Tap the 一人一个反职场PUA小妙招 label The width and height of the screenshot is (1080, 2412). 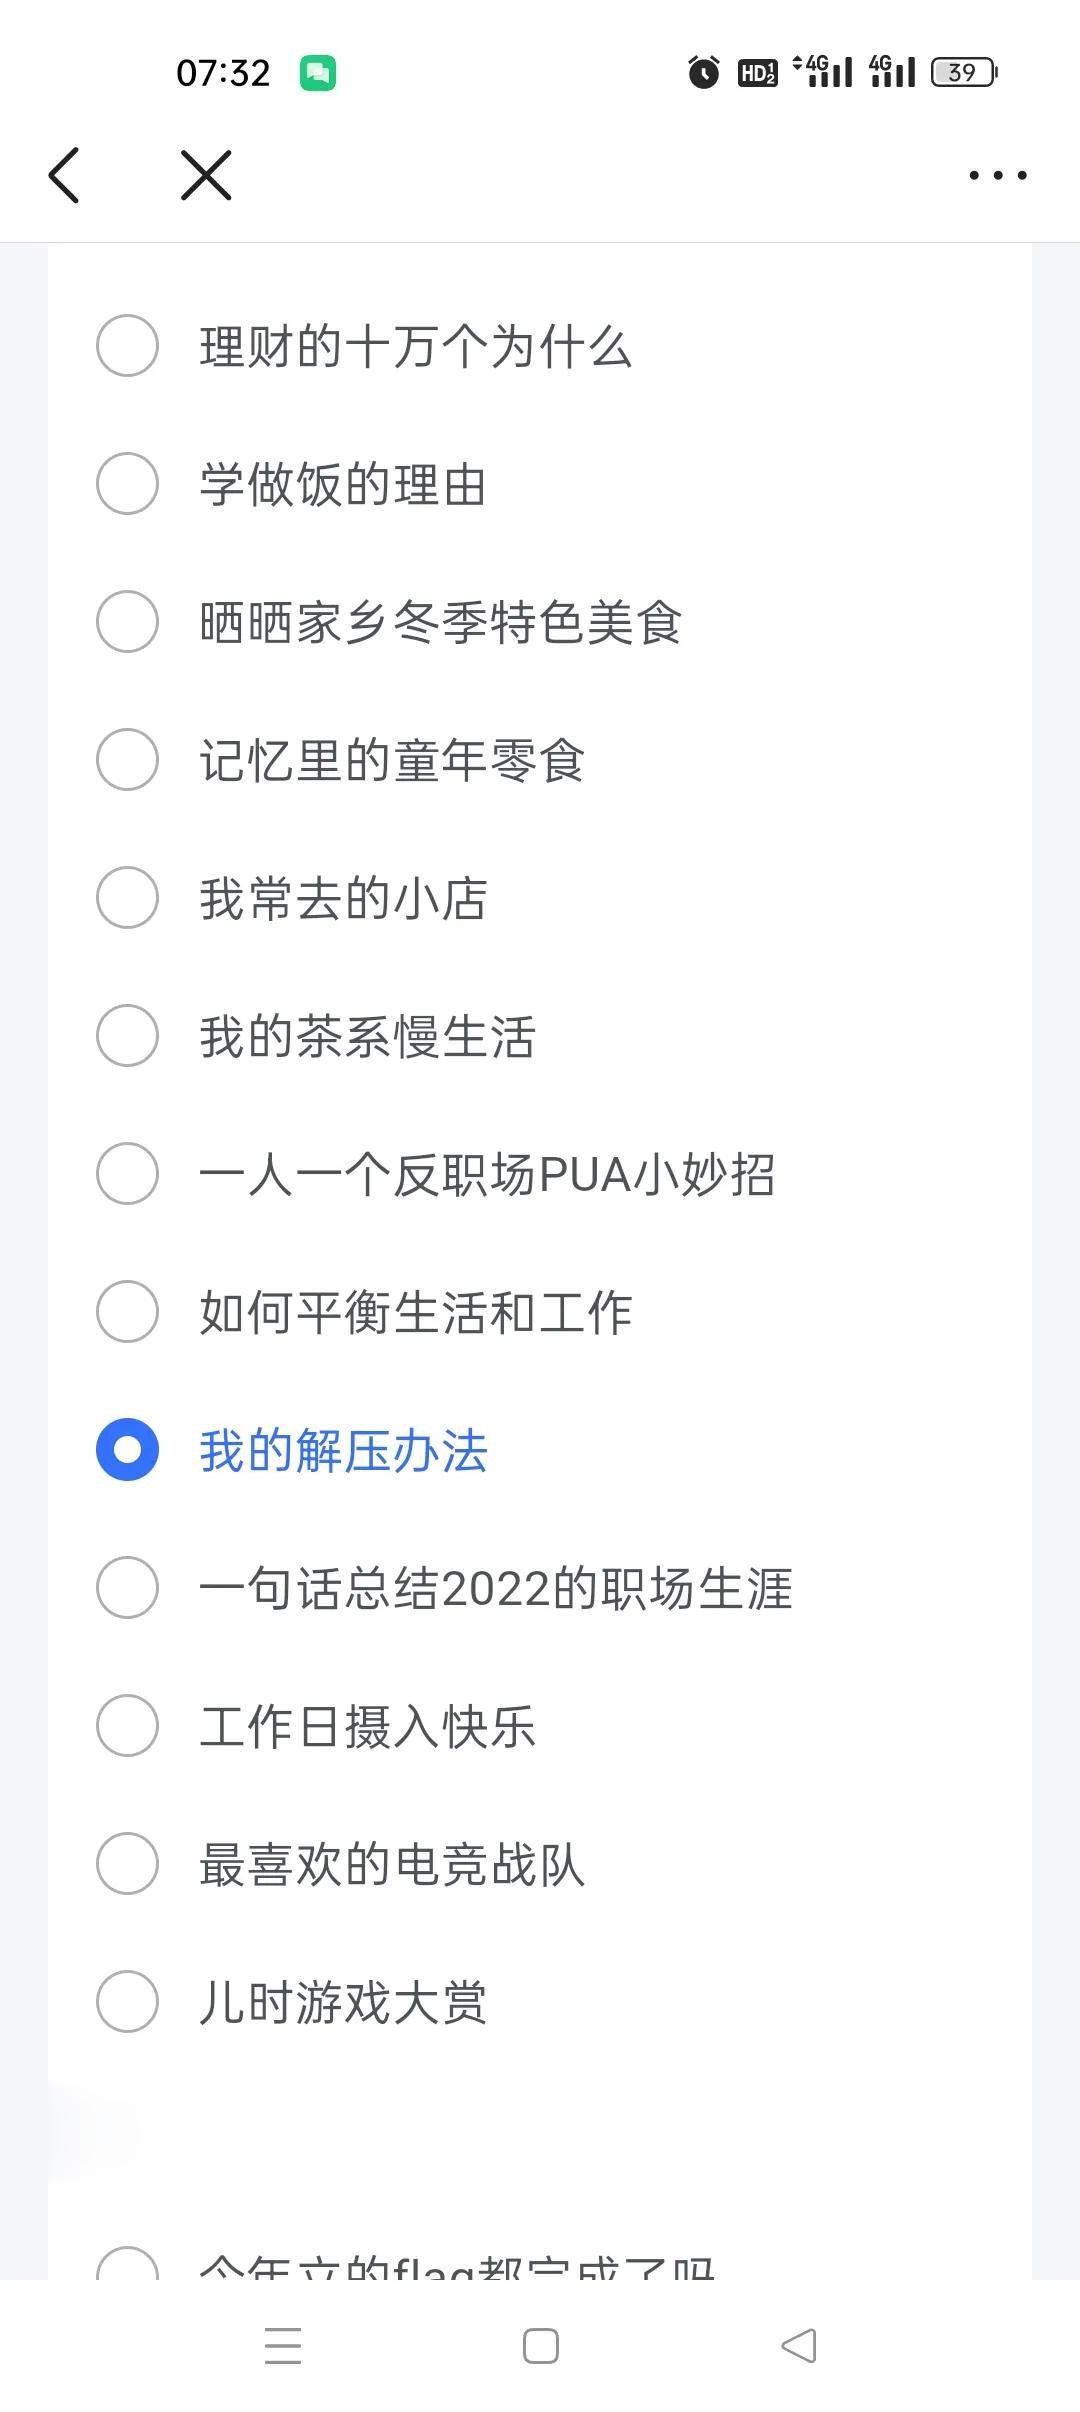(487, 1174)
